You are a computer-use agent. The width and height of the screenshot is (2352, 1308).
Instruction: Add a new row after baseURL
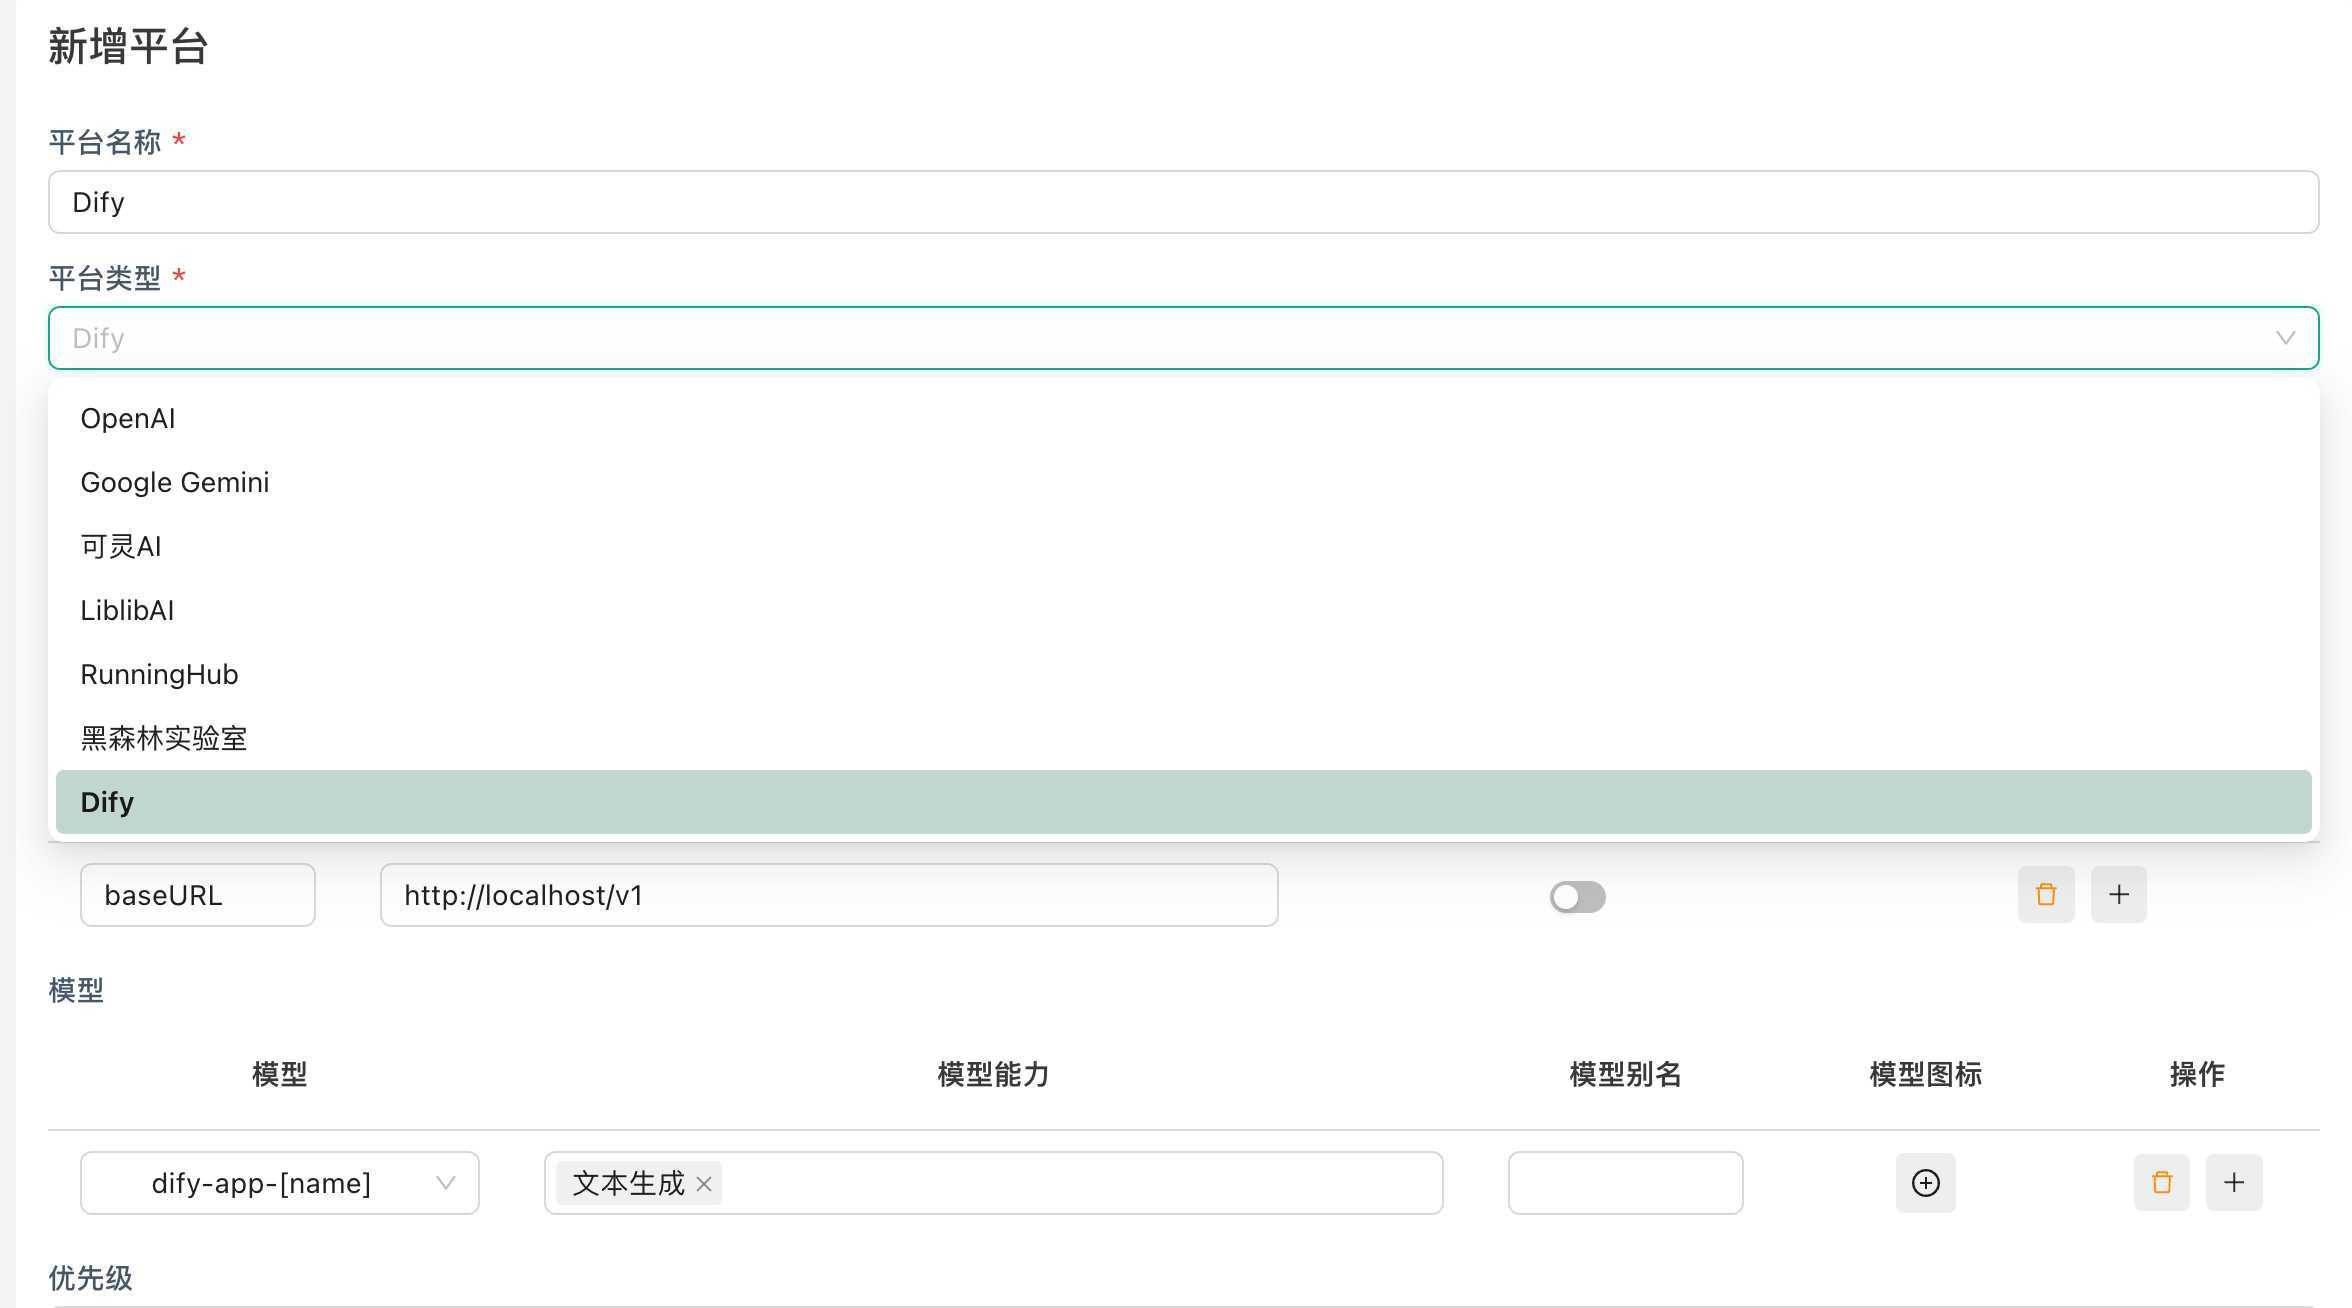click(x=2118, y=894)
